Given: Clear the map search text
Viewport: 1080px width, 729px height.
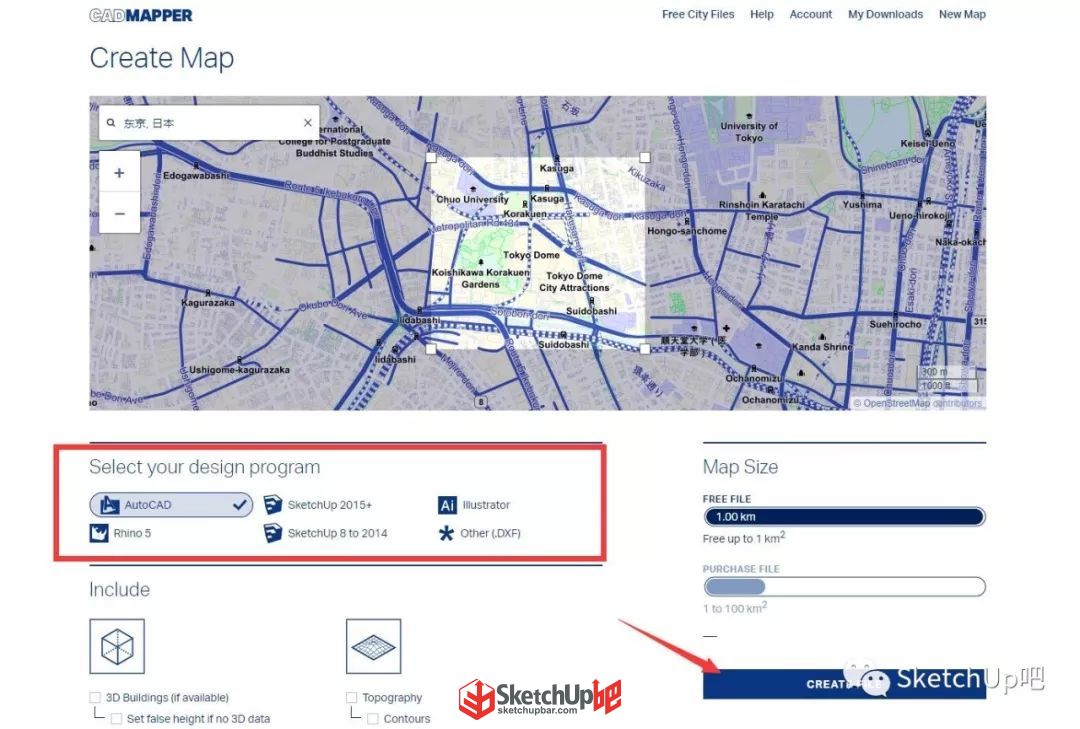Looking at the screenshot, I should click(308, 123).
